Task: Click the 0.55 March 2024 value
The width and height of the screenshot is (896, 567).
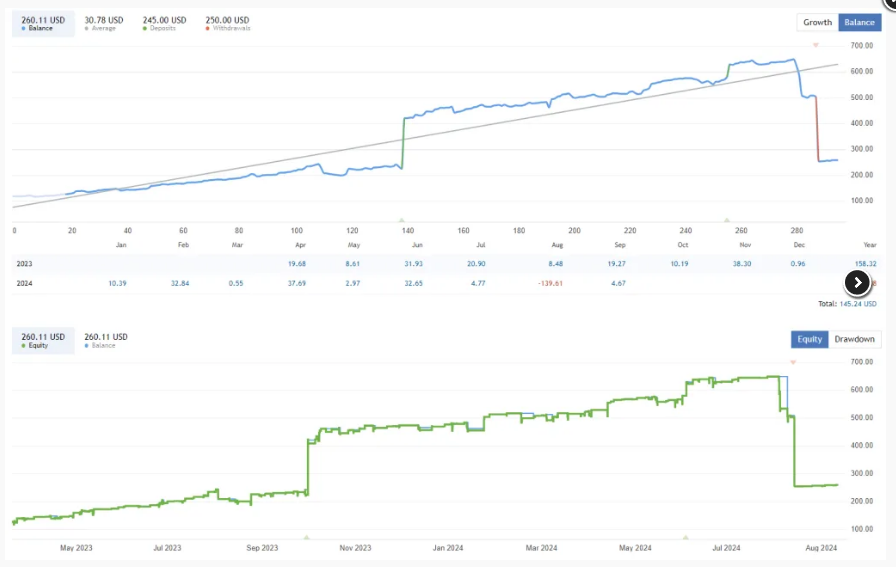Action: point(235,284)
